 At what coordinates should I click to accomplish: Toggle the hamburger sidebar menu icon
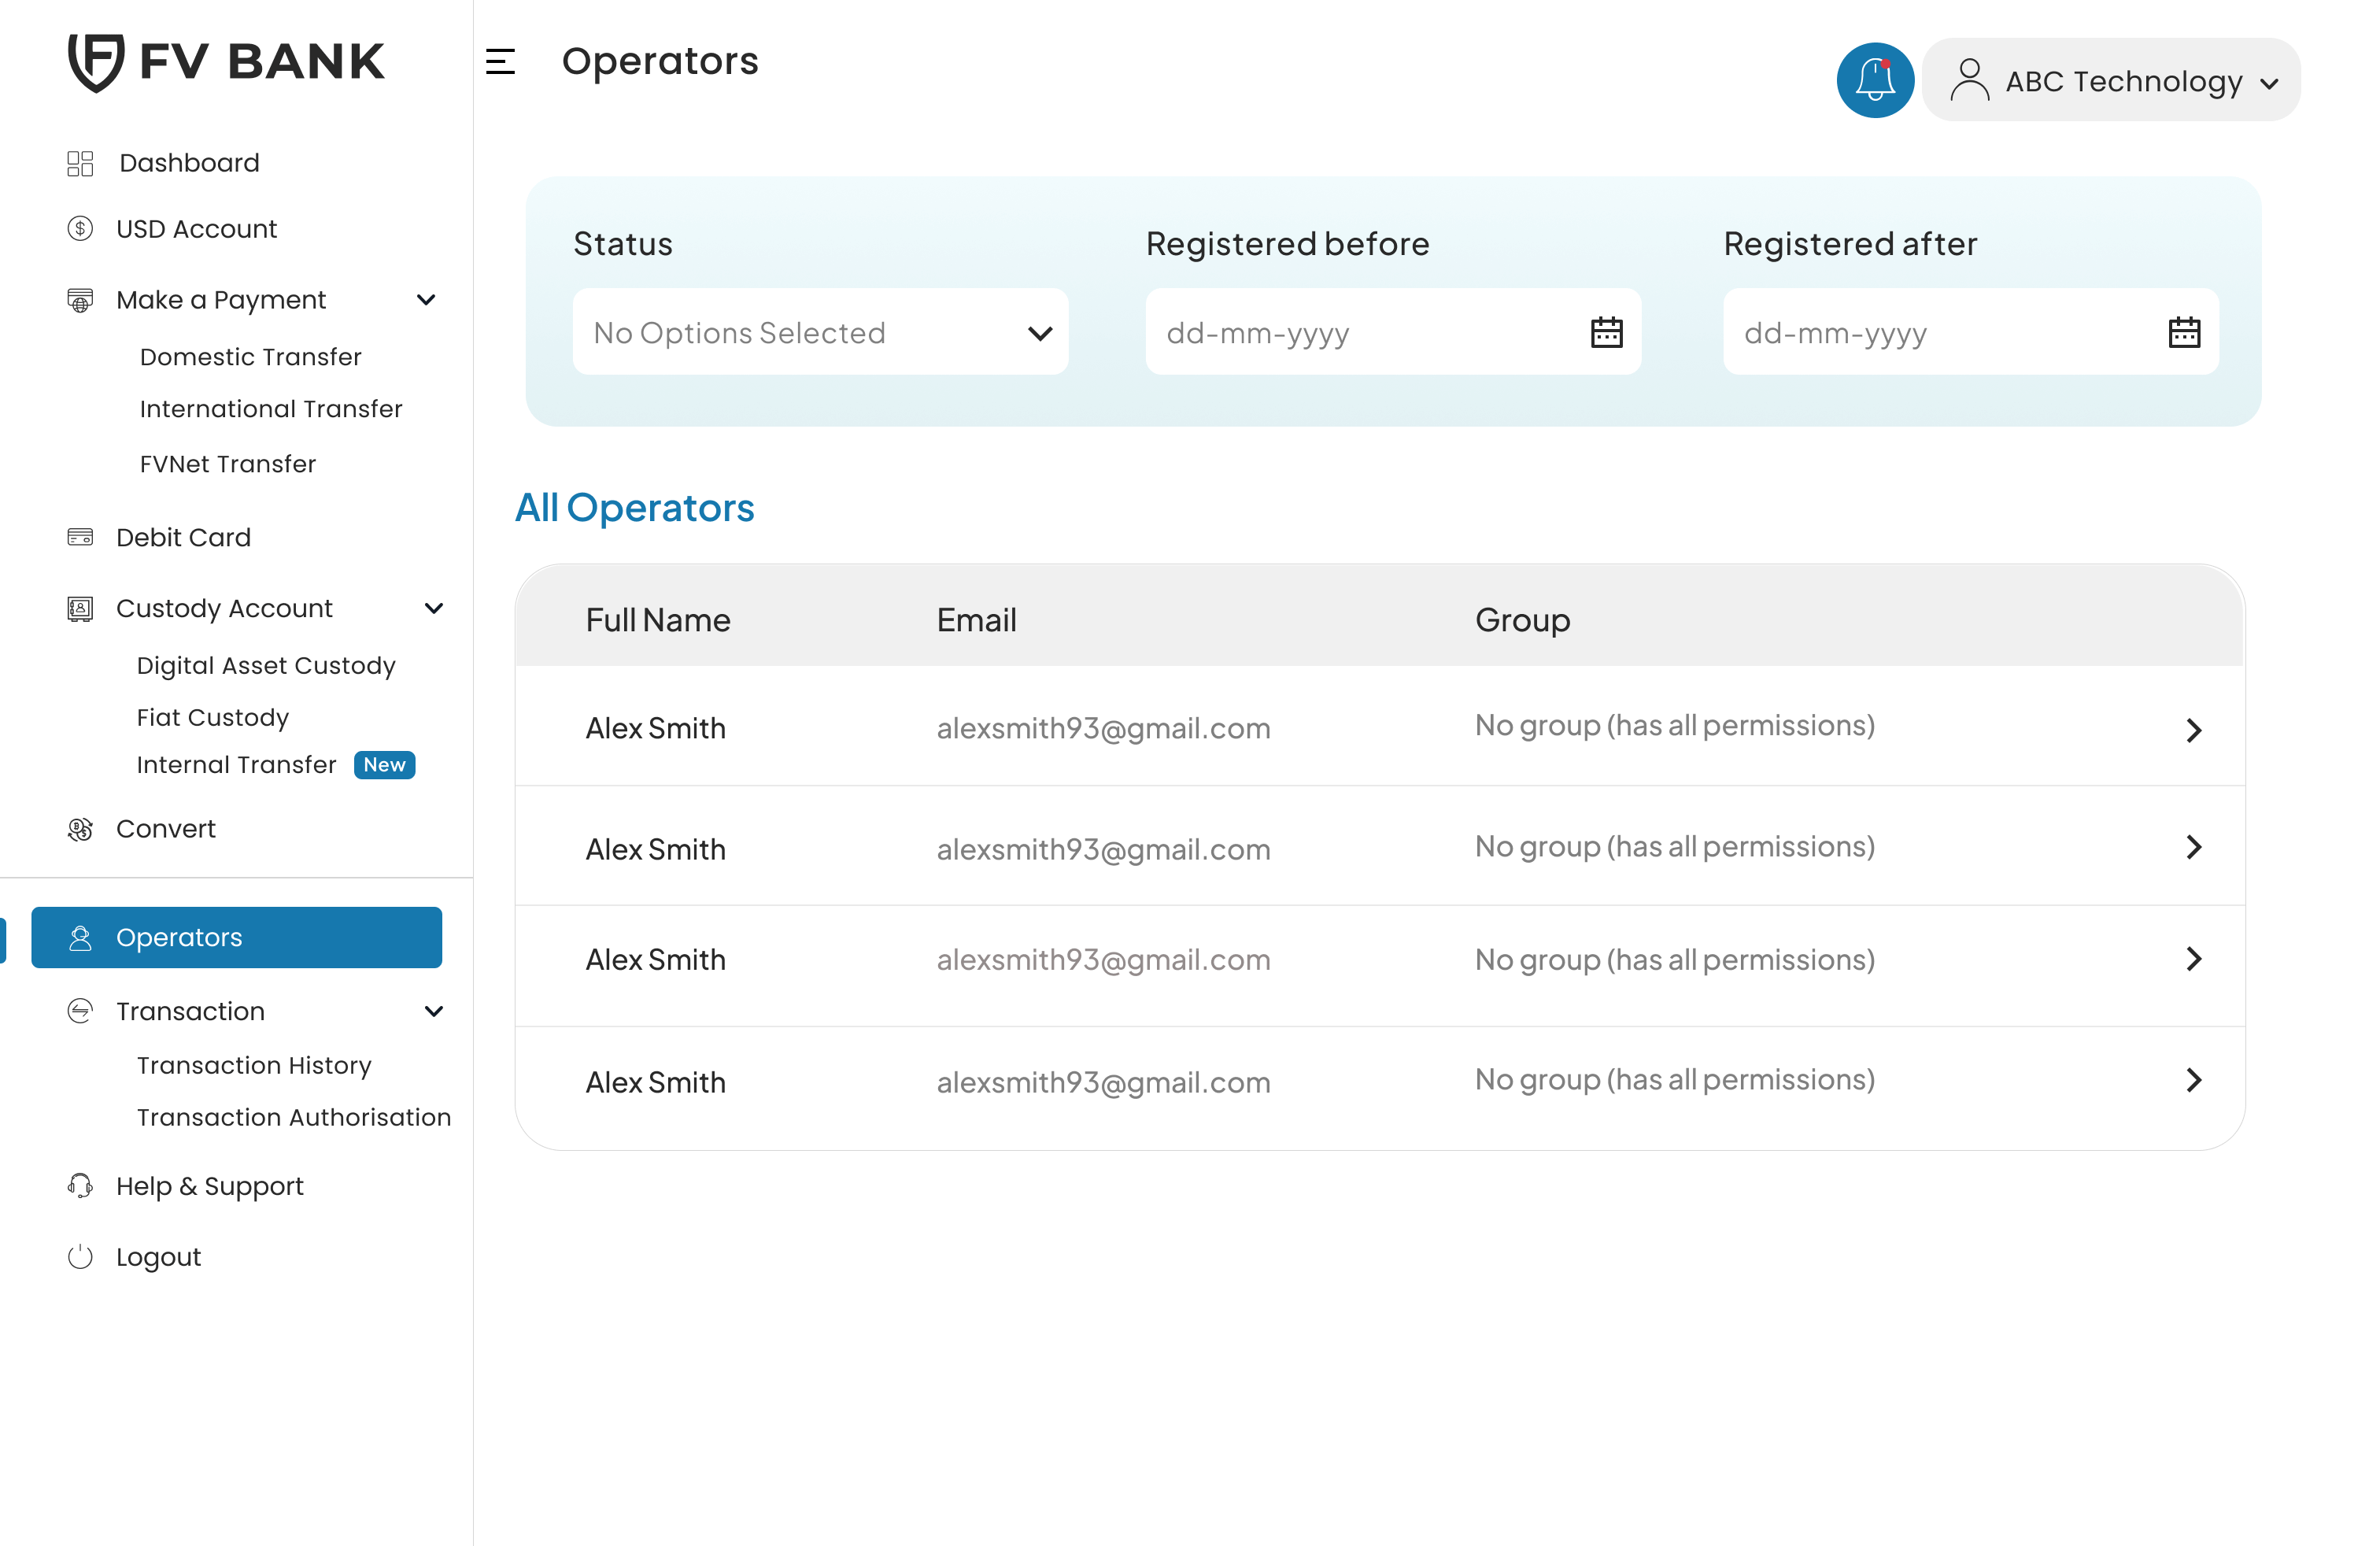click(500, 62)
